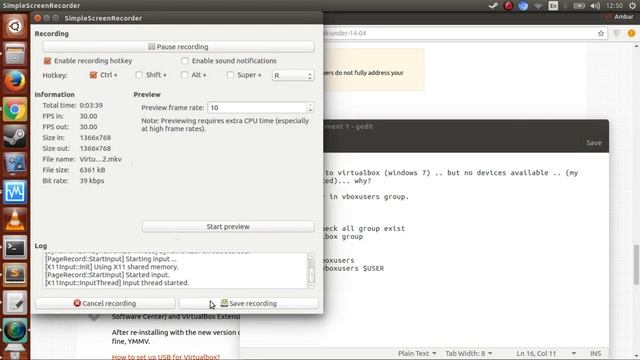Open the globe browser launcher icon
Image resolution: width=640 pixels, height=360 pixels.
click(15, 330)
